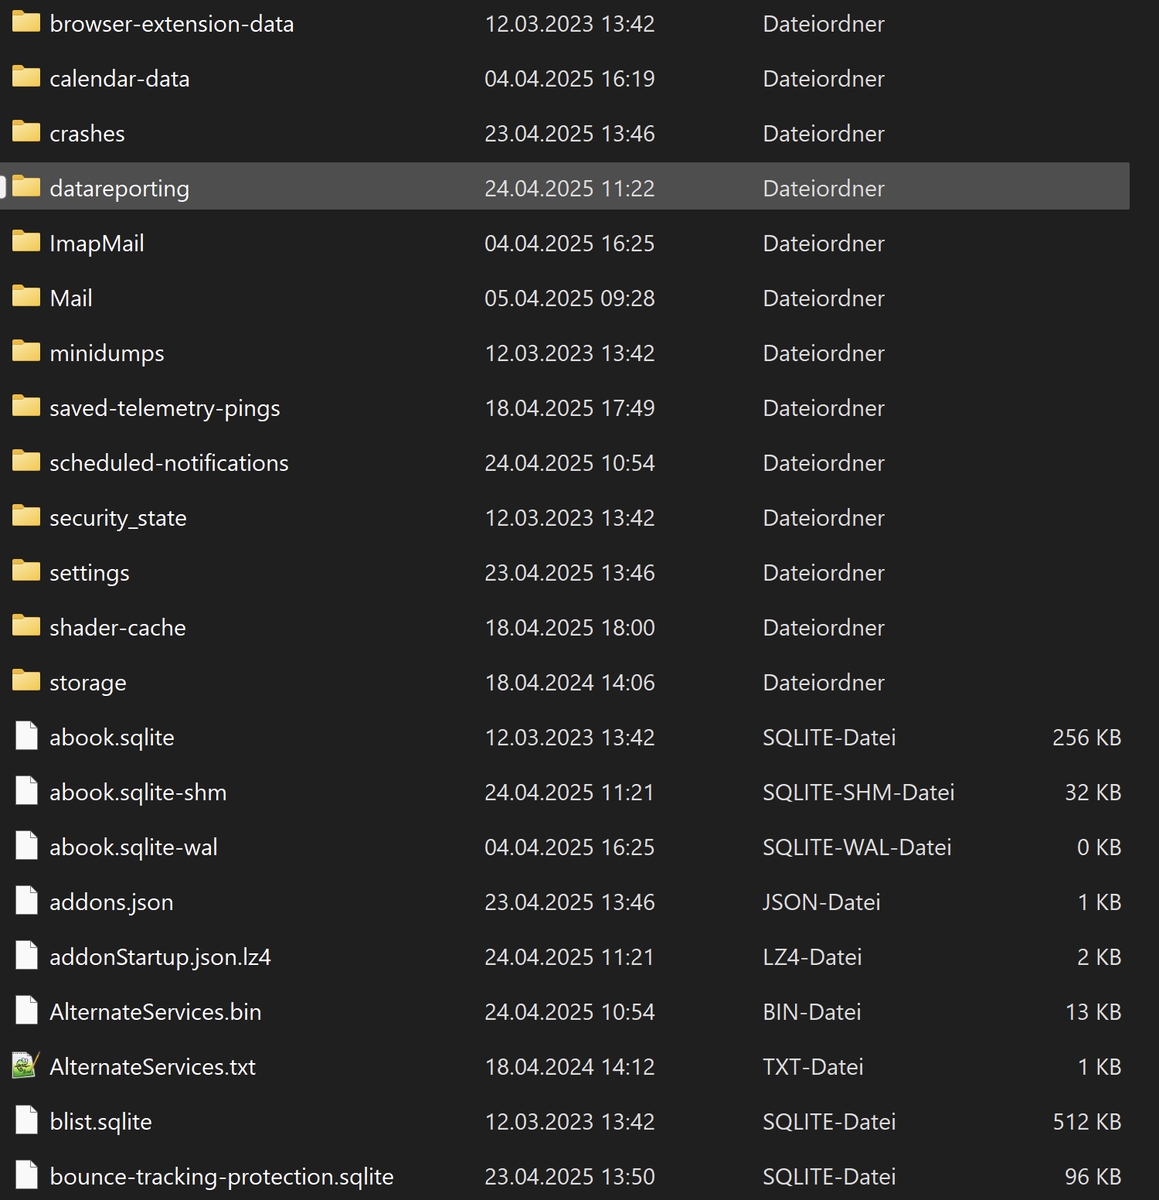Select the datareporting folder name
This screenshot has width=1159, height=1200.
119,189
